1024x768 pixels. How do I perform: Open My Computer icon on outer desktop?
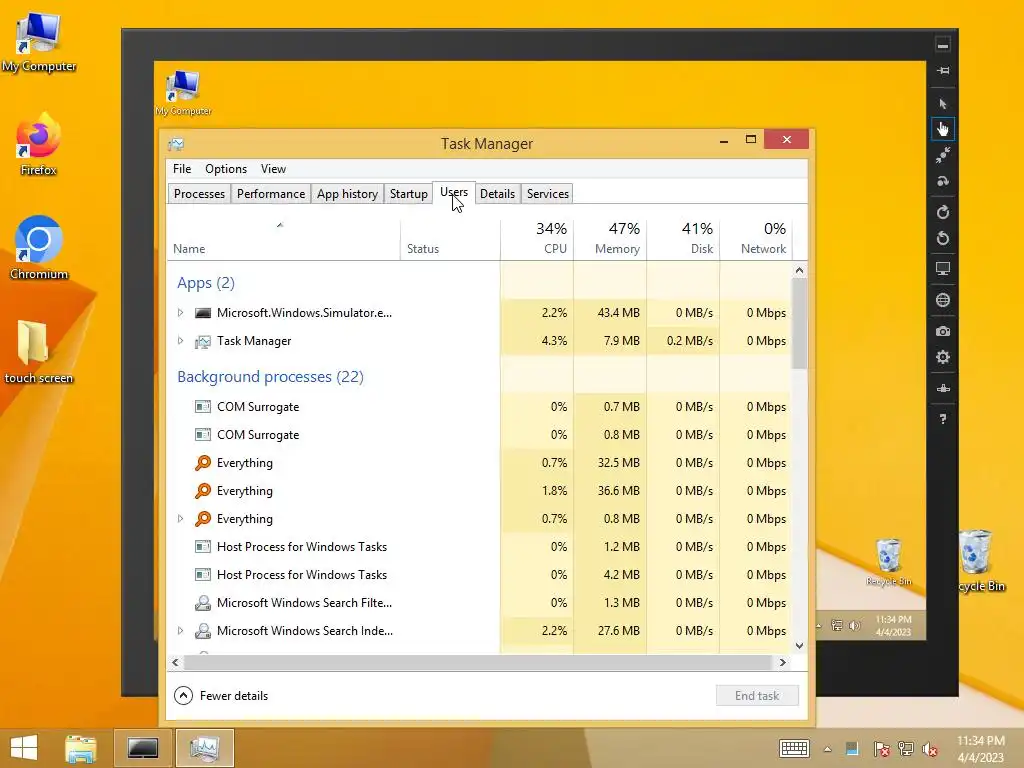pyautogui.click(x=39, y=41)
